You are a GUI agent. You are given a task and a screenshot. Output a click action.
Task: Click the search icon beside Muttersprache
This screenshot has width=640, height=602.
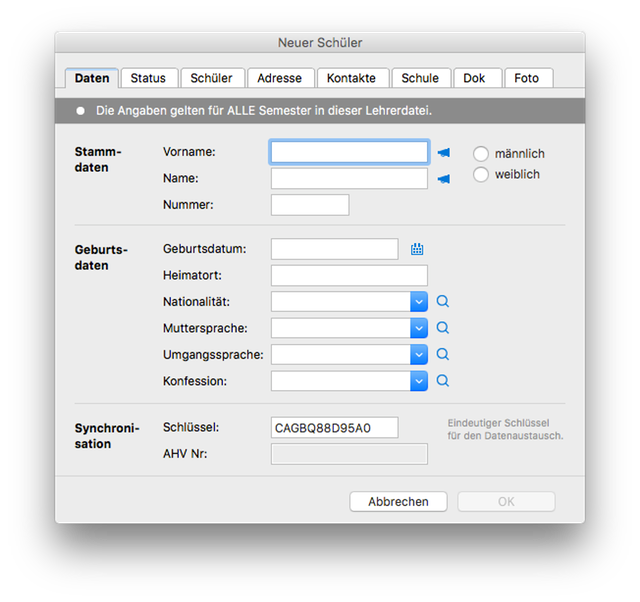click(443, 328)
